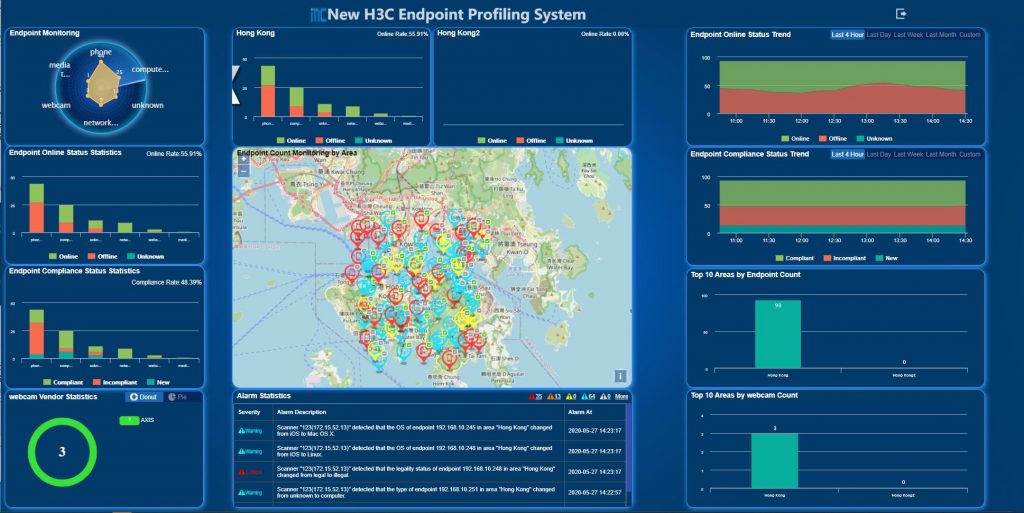Click the Hong Kong bar in Endpoint Count
Screen dimensions: 1024x513
(777, 334)
